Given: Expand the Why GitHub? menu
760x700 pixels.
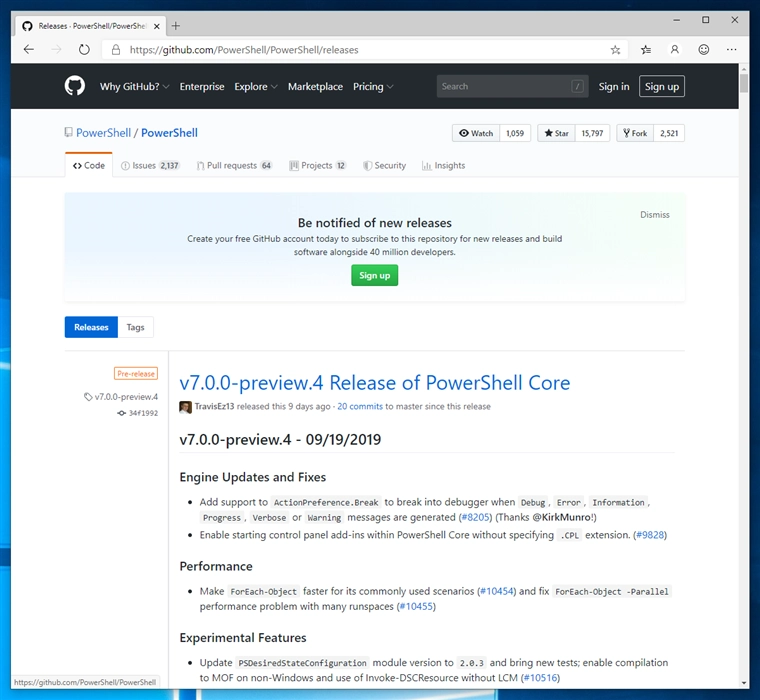Looking at the screenshot, I should click(134, 86).
